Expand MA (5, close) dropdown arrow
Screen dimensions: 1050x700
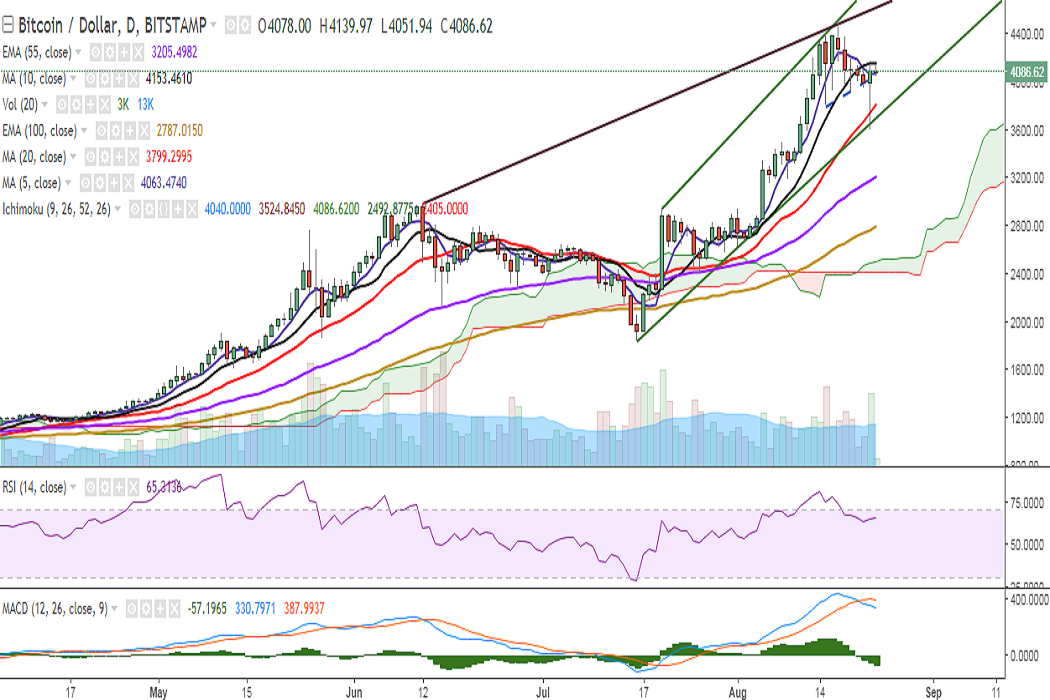(68, 182)
